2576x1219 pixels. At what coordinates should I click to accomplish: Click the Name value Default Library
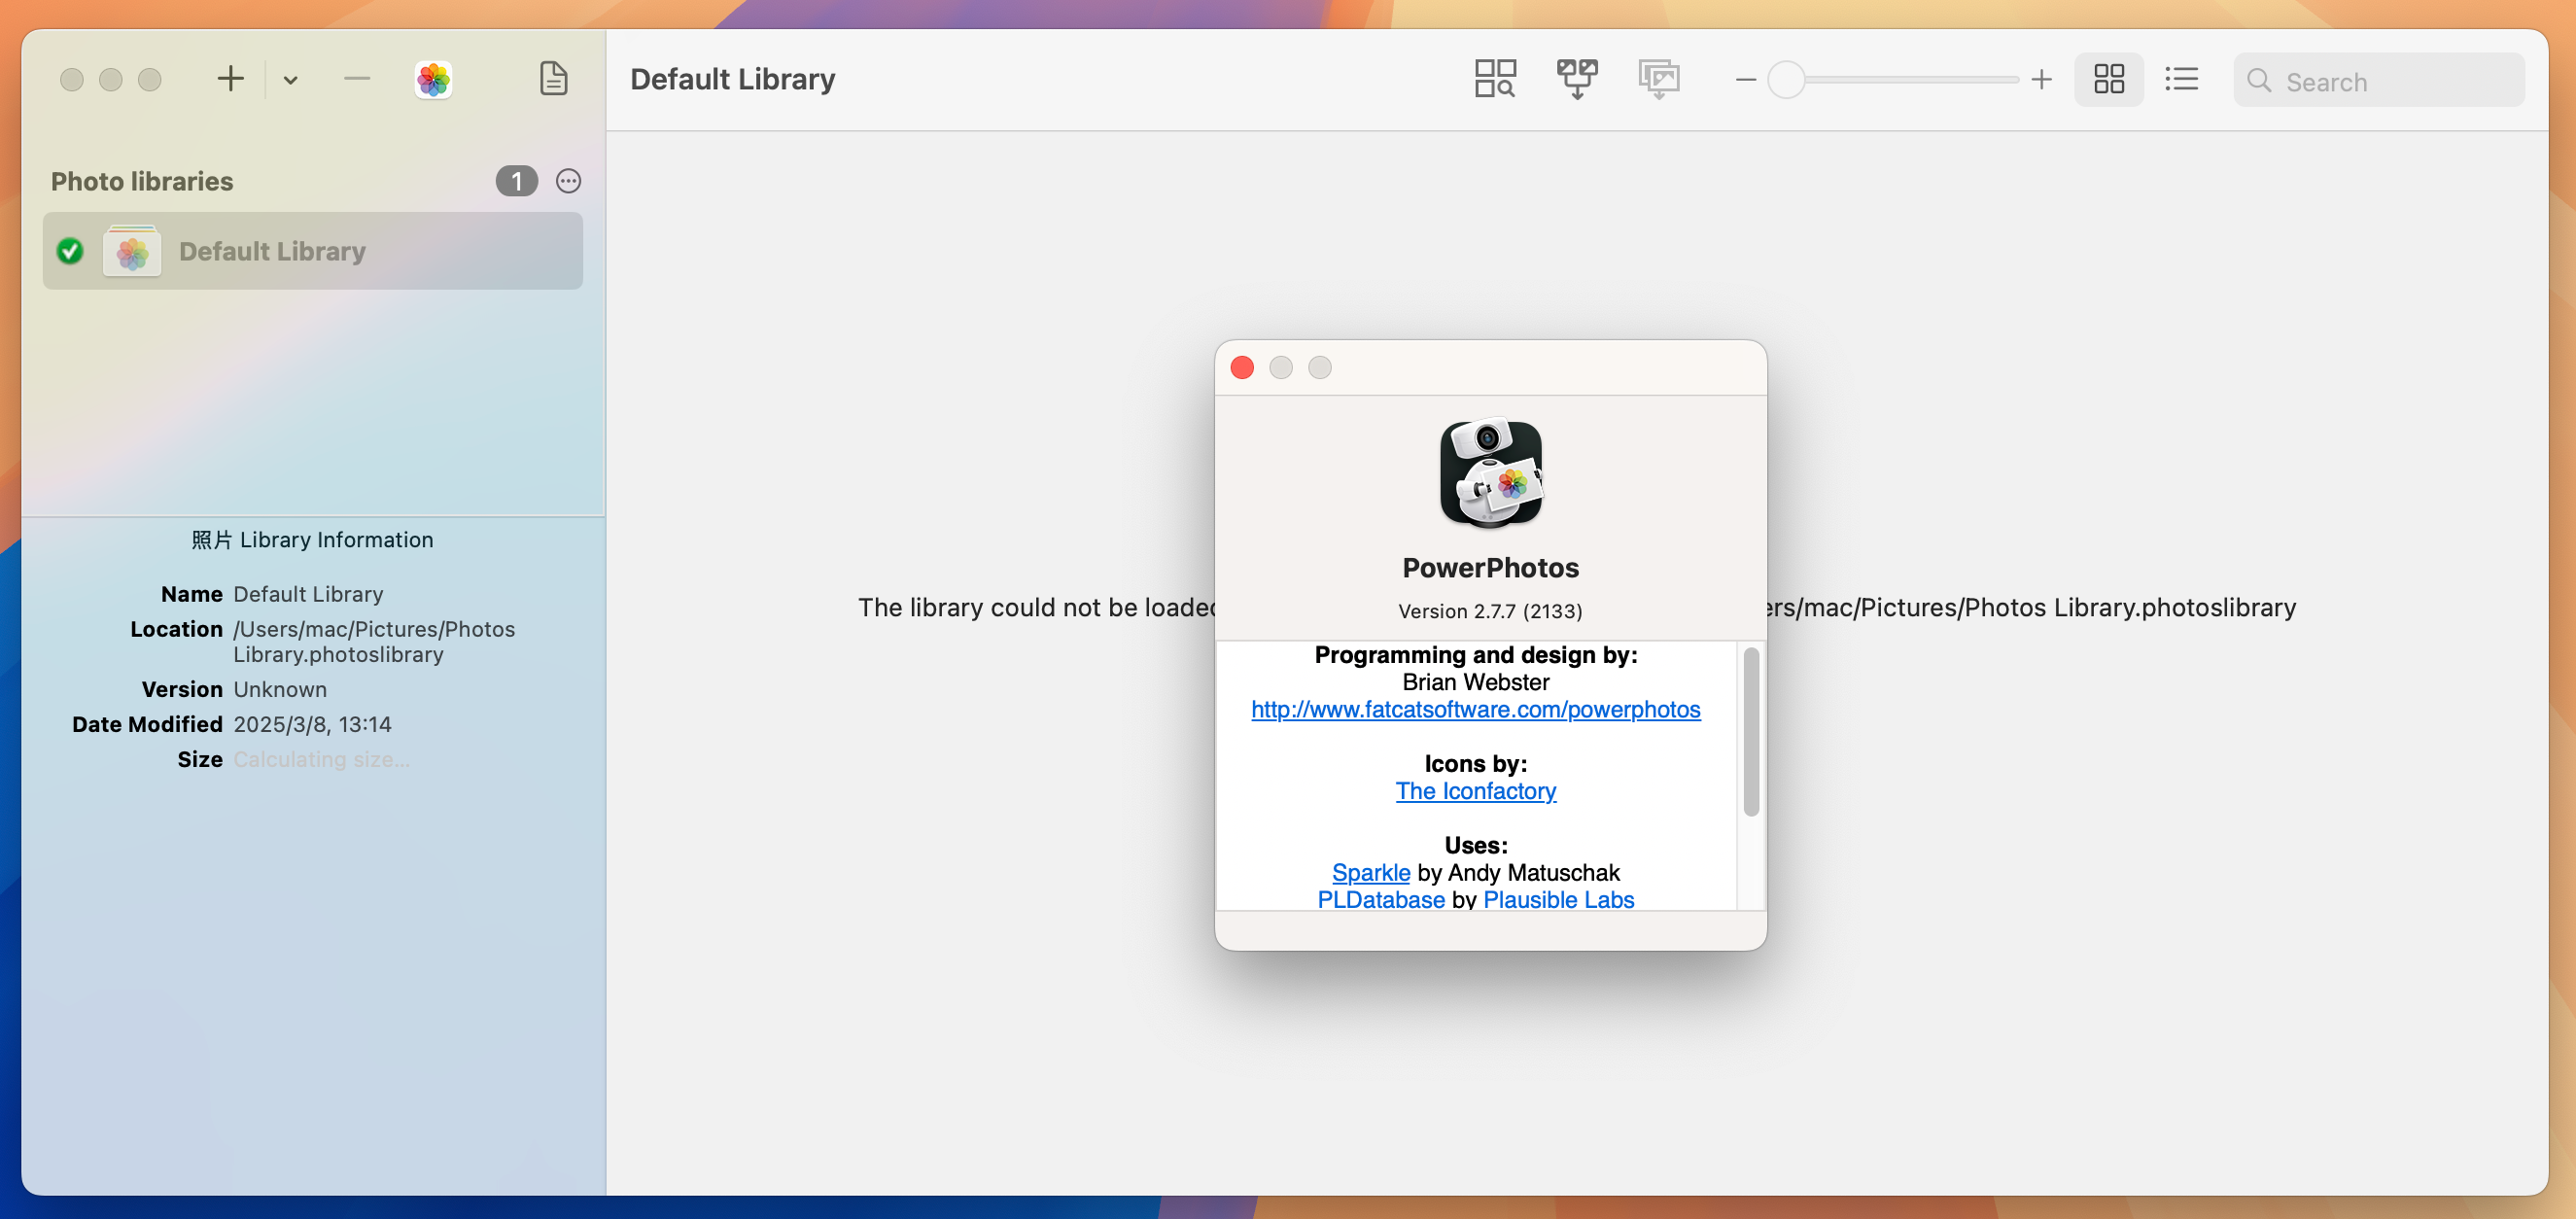coord(308,594)
